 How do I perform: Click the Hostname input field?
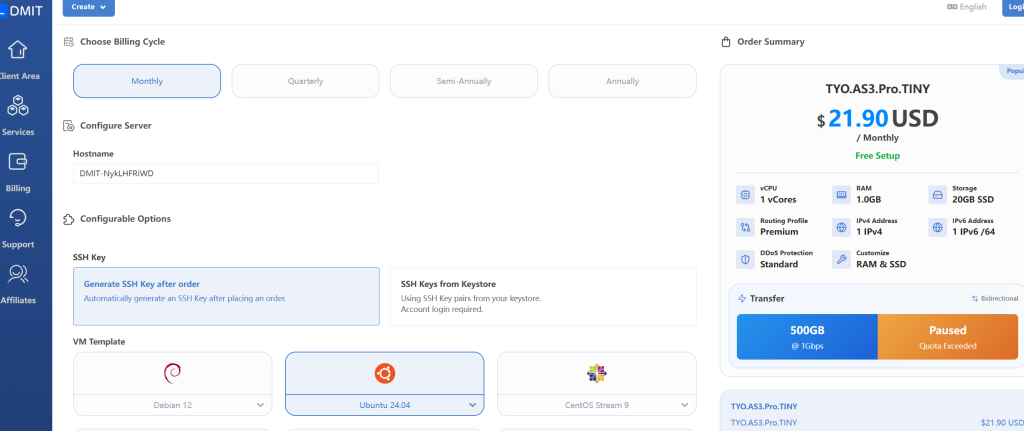(225, 173)
